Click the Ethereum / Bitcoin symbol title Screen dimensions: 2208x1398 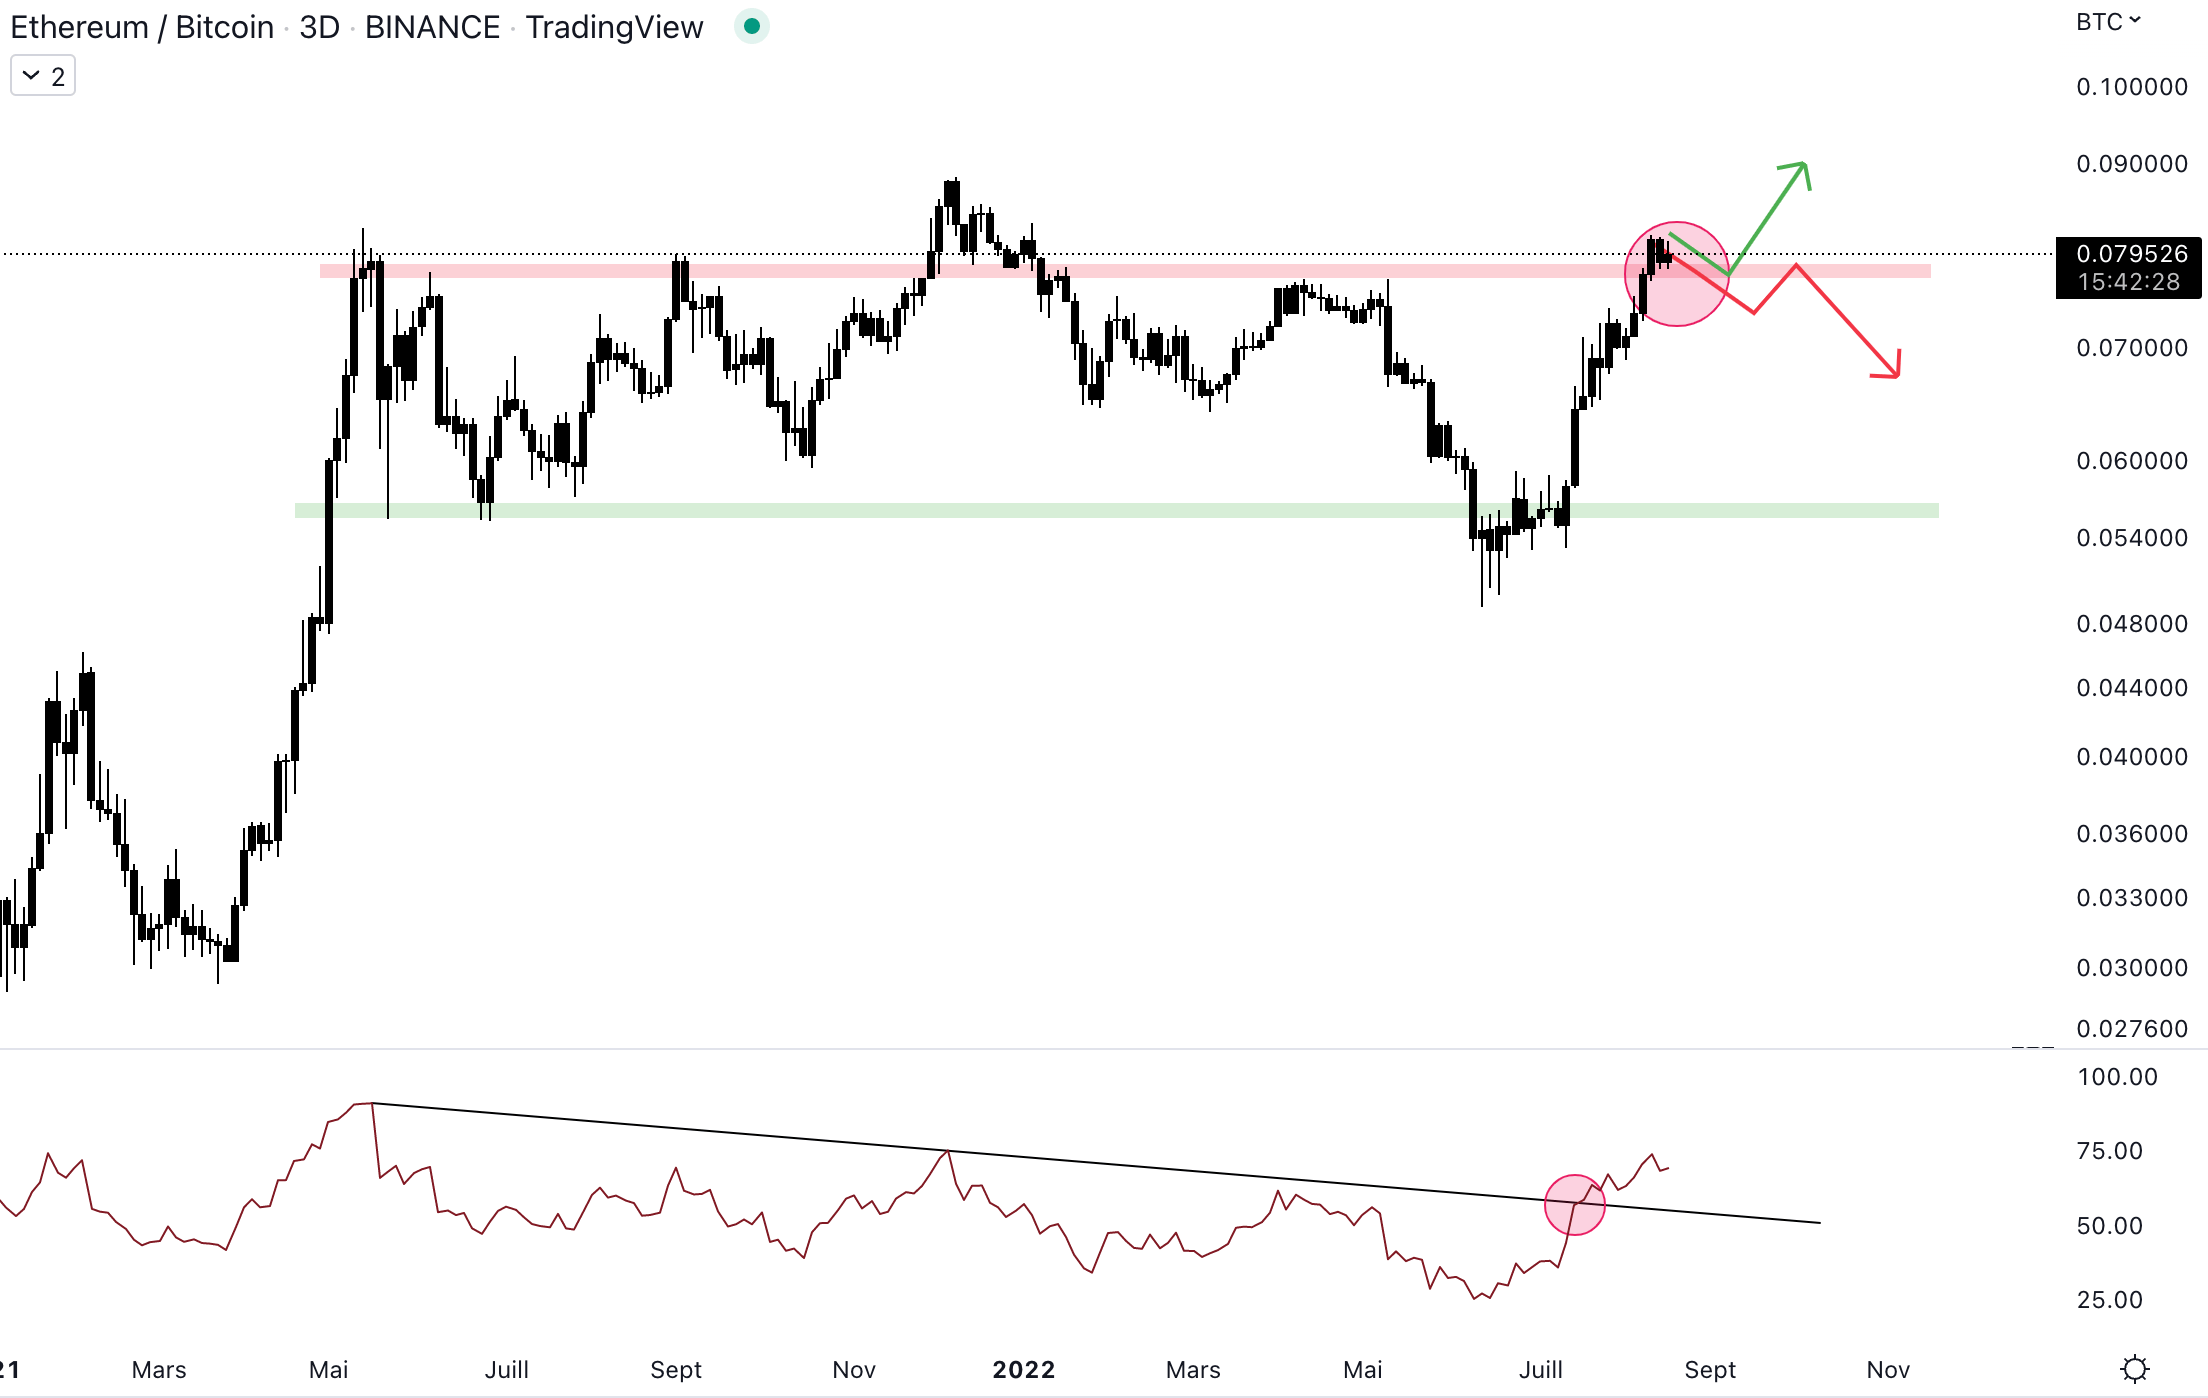[x=142, y=27]
